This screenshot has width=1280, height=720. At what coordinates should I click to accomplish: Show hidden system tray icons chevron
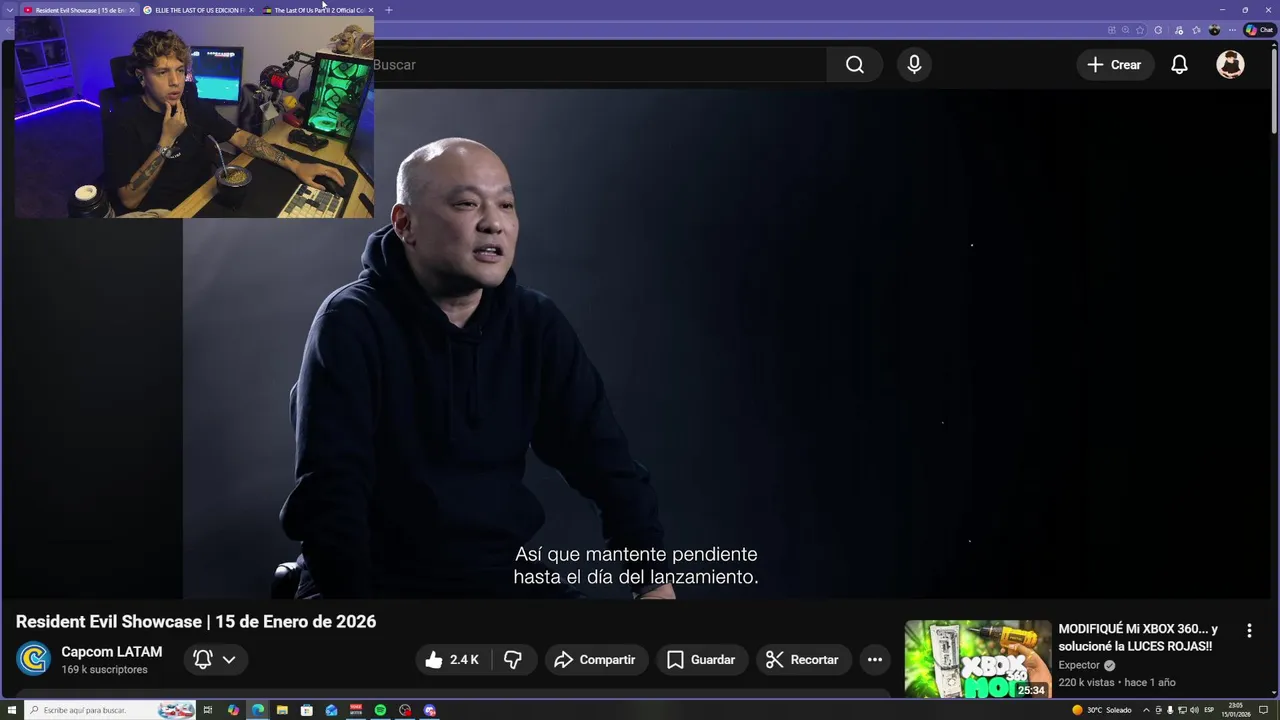1146,710
